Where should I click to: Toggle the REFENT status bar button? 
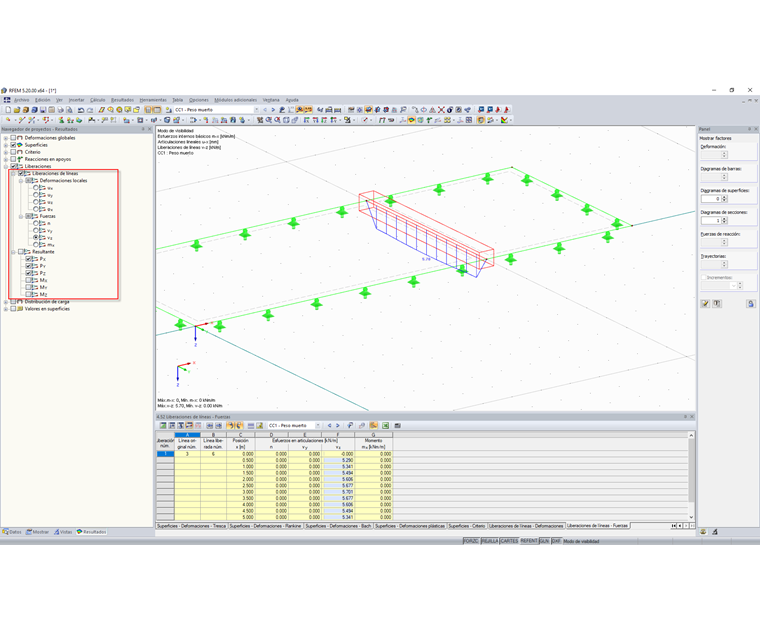pos(529,541)
